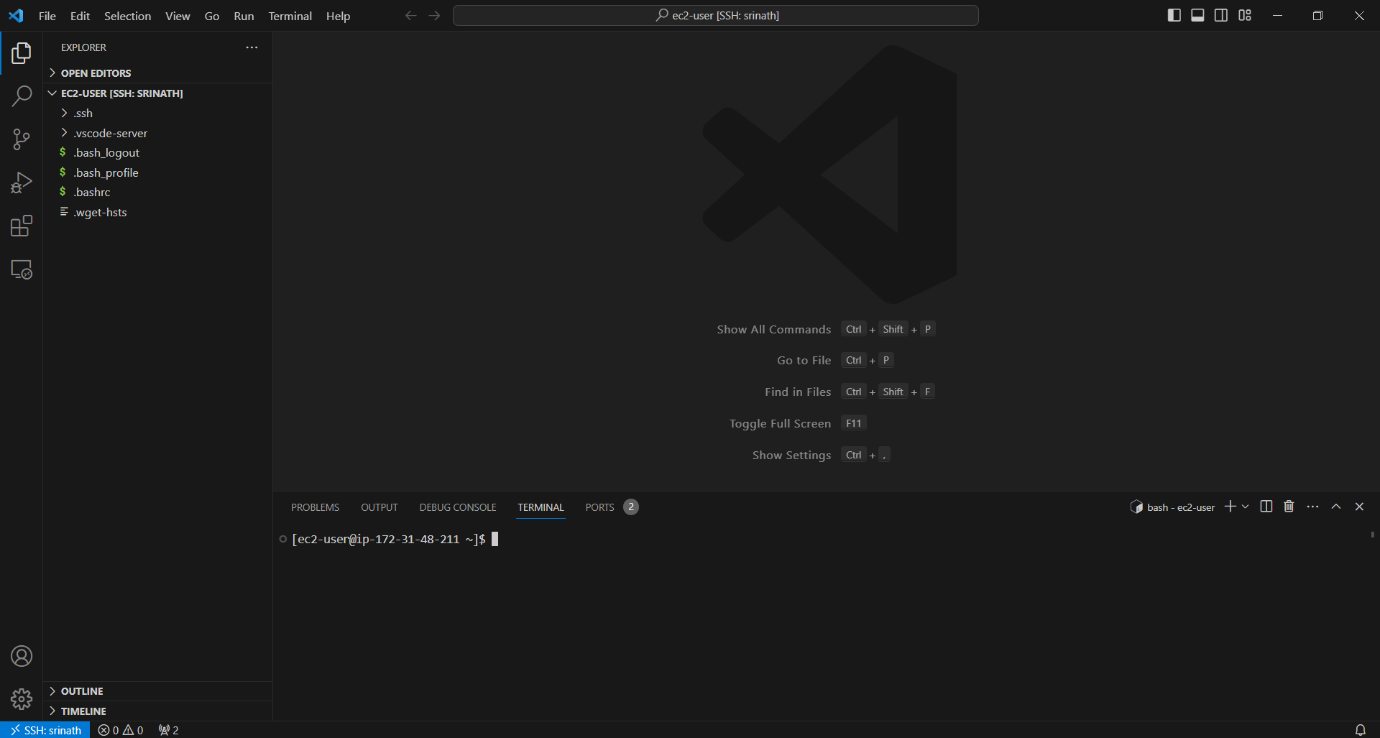Click the bash - ec2-user terminal label

(x=1172, y=507)
